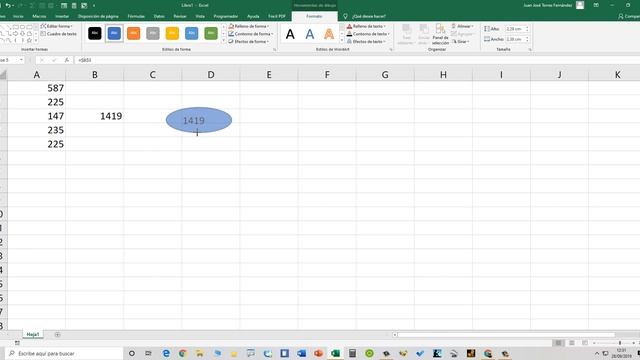Viewport: 640px width, 360px height.
Task: Select cell containing 147
Action: click(36, 116)
